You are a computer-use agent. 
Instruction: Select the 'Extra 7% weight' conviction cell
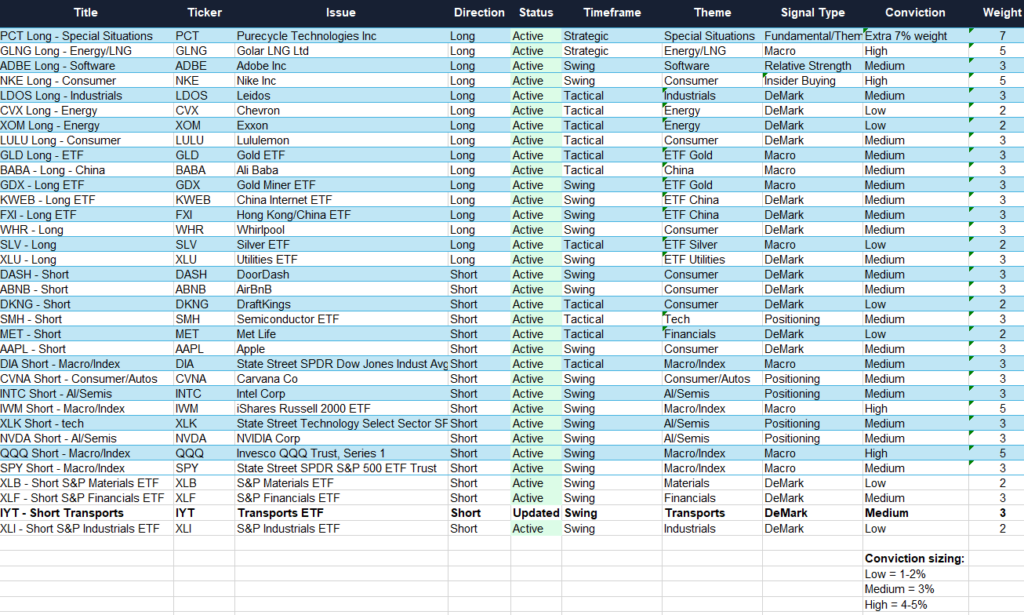(915, 36)
